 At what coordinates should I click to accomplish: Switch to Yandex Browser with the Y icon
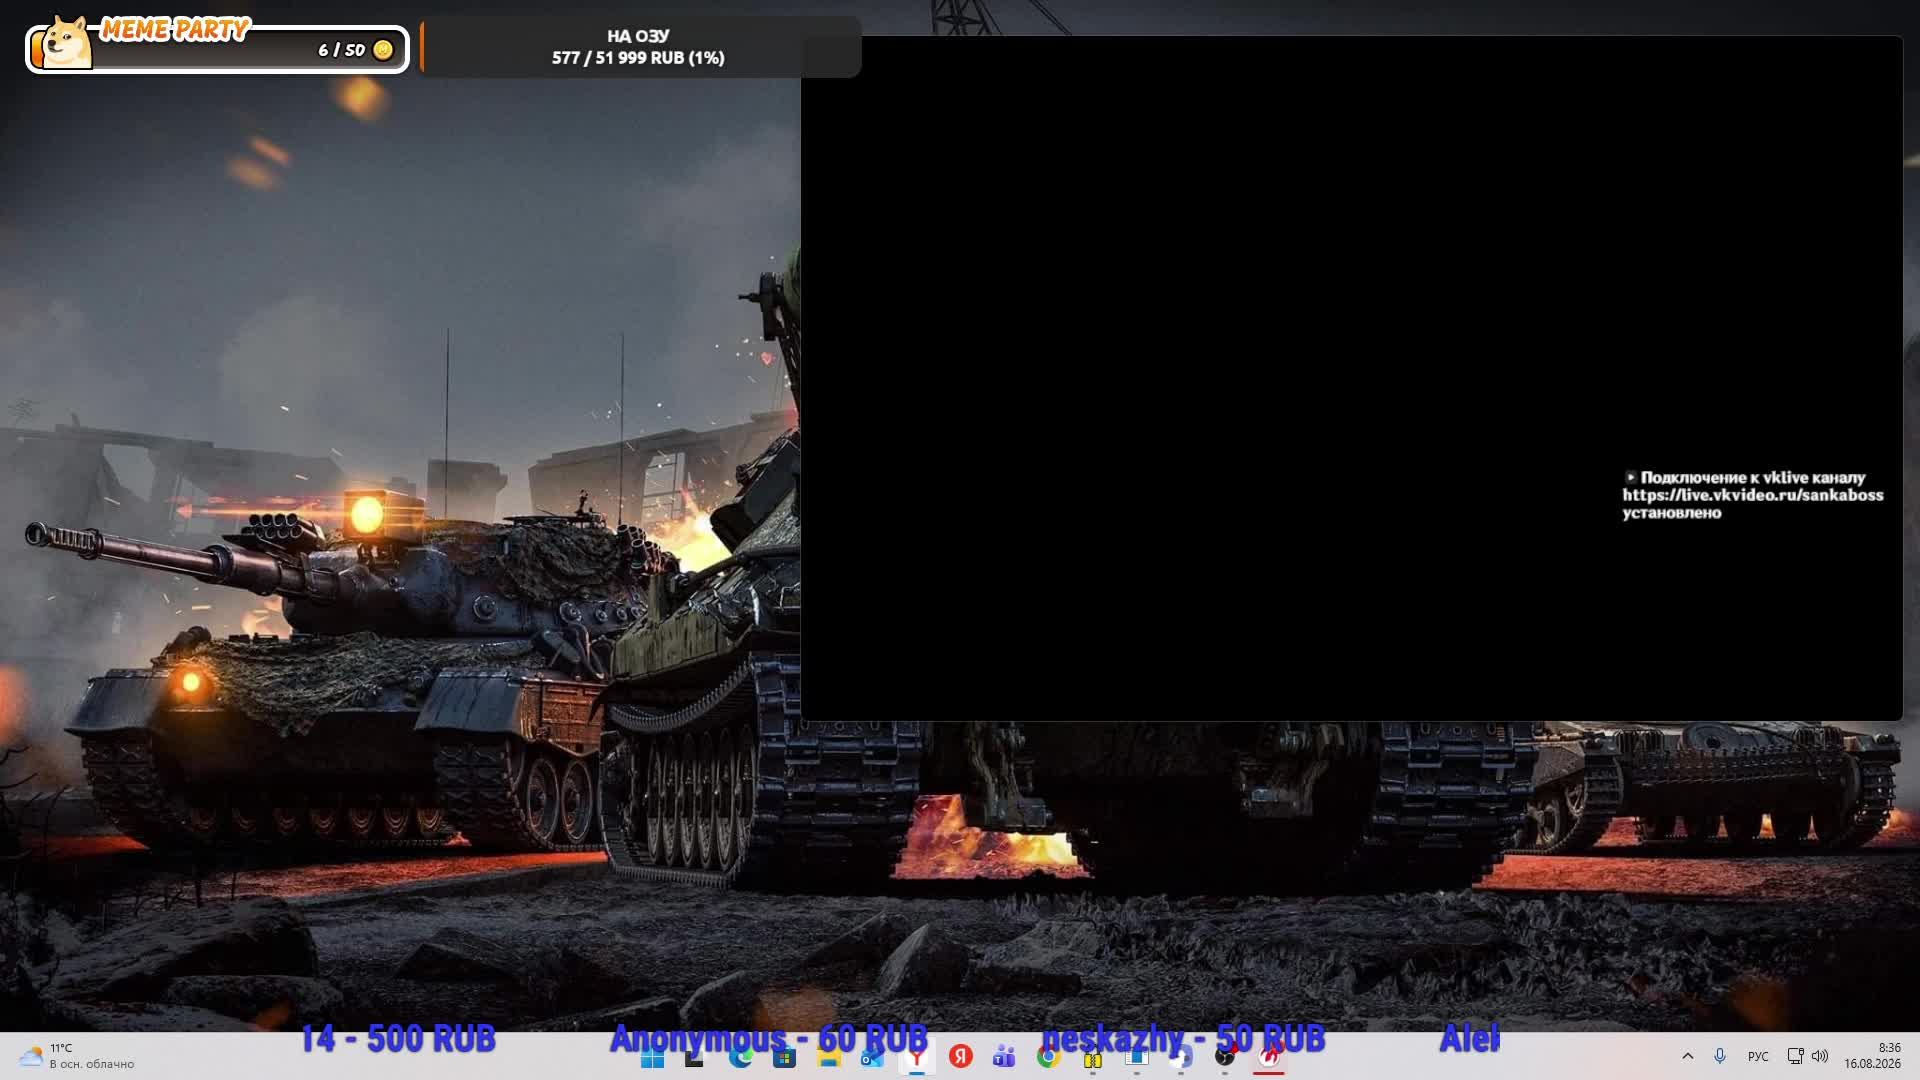916,1057
